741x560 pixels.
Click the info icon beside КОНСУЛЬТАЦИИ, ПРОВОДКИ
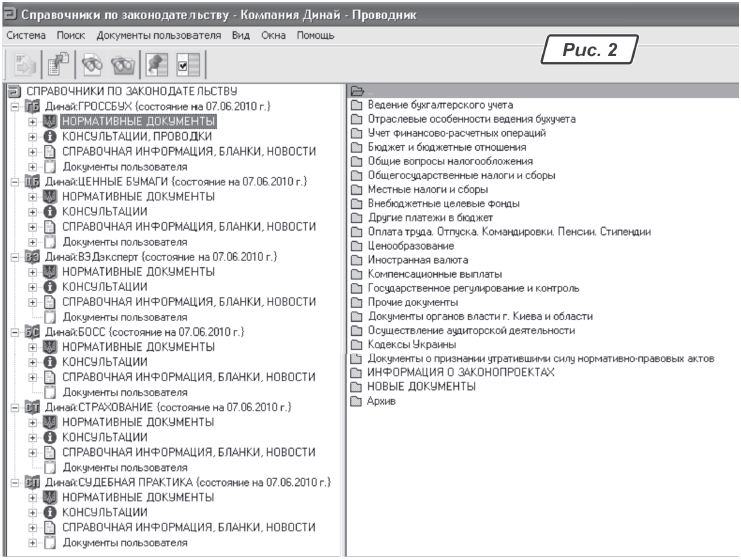click(51, 136)
